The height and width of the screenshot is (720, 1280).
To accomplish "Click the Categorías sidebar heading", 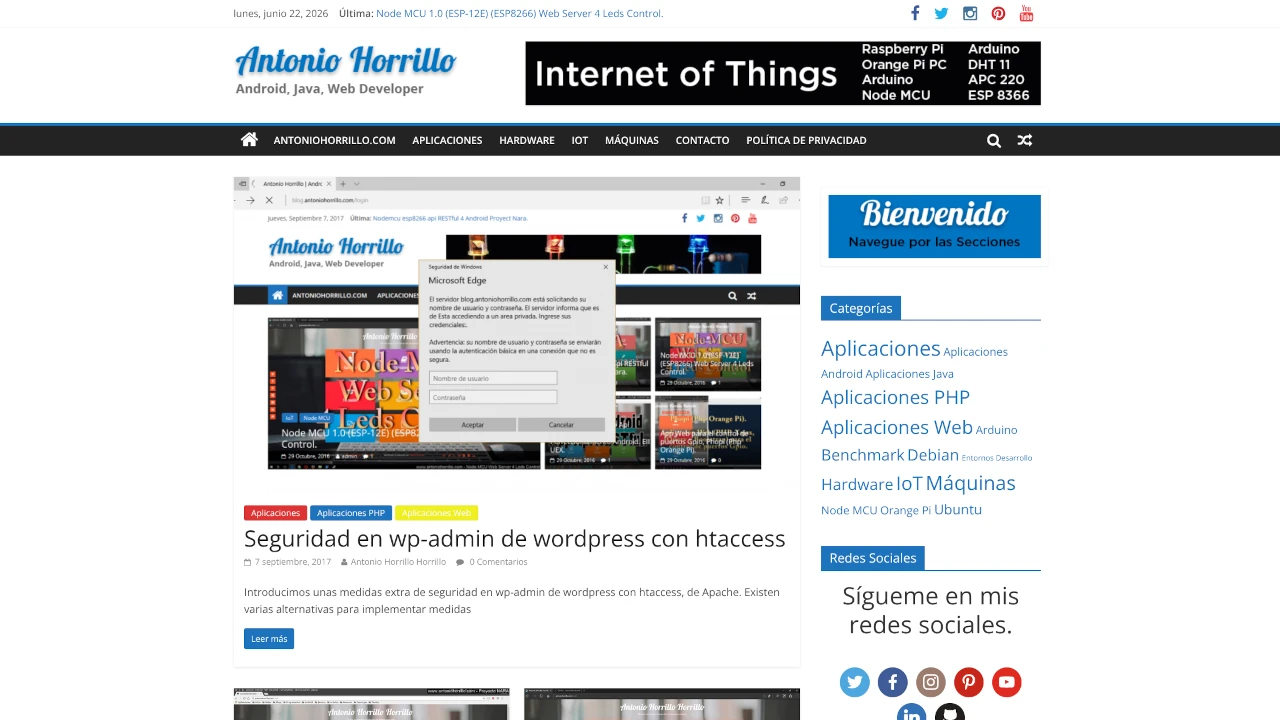I will tap(861, 308).
